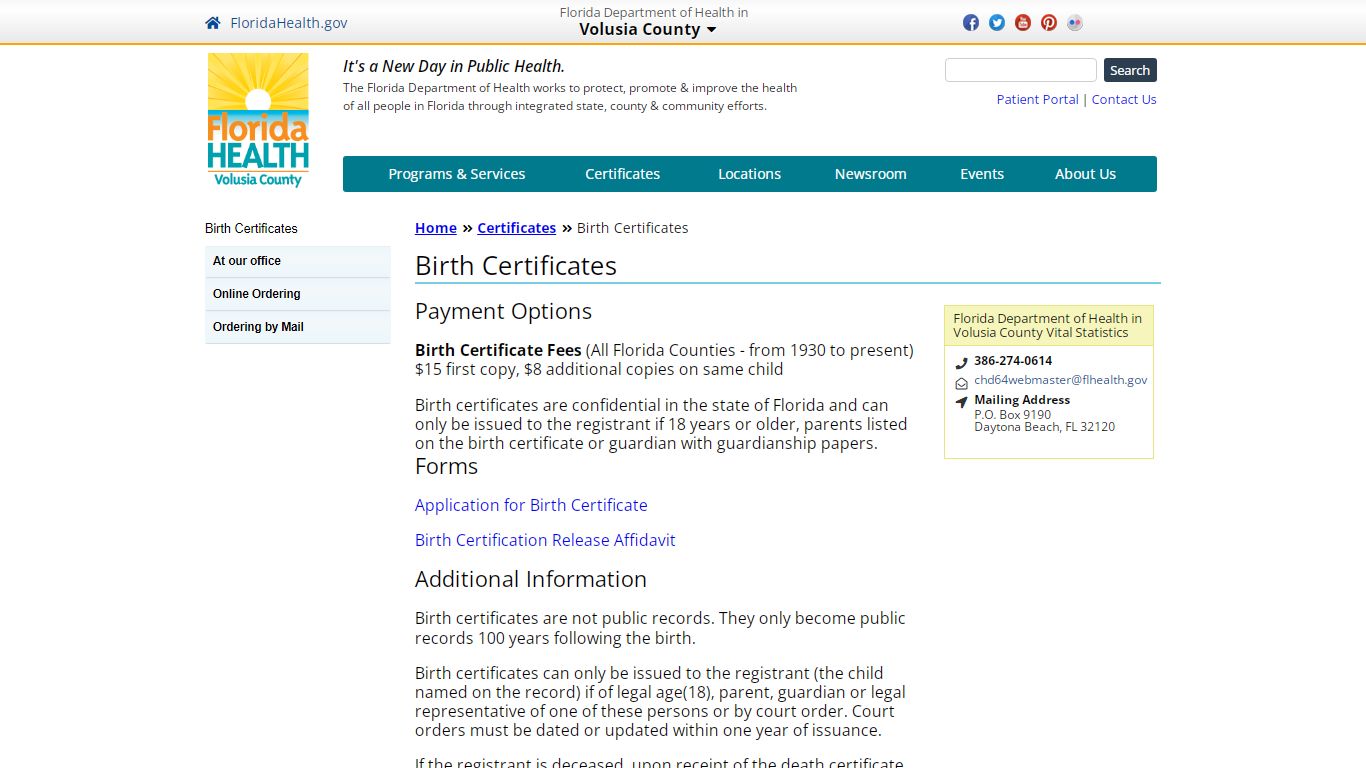The image size is (1366, 768).
Task: Click the envelope icon beside webmaster email
Action: click(961, 383)
